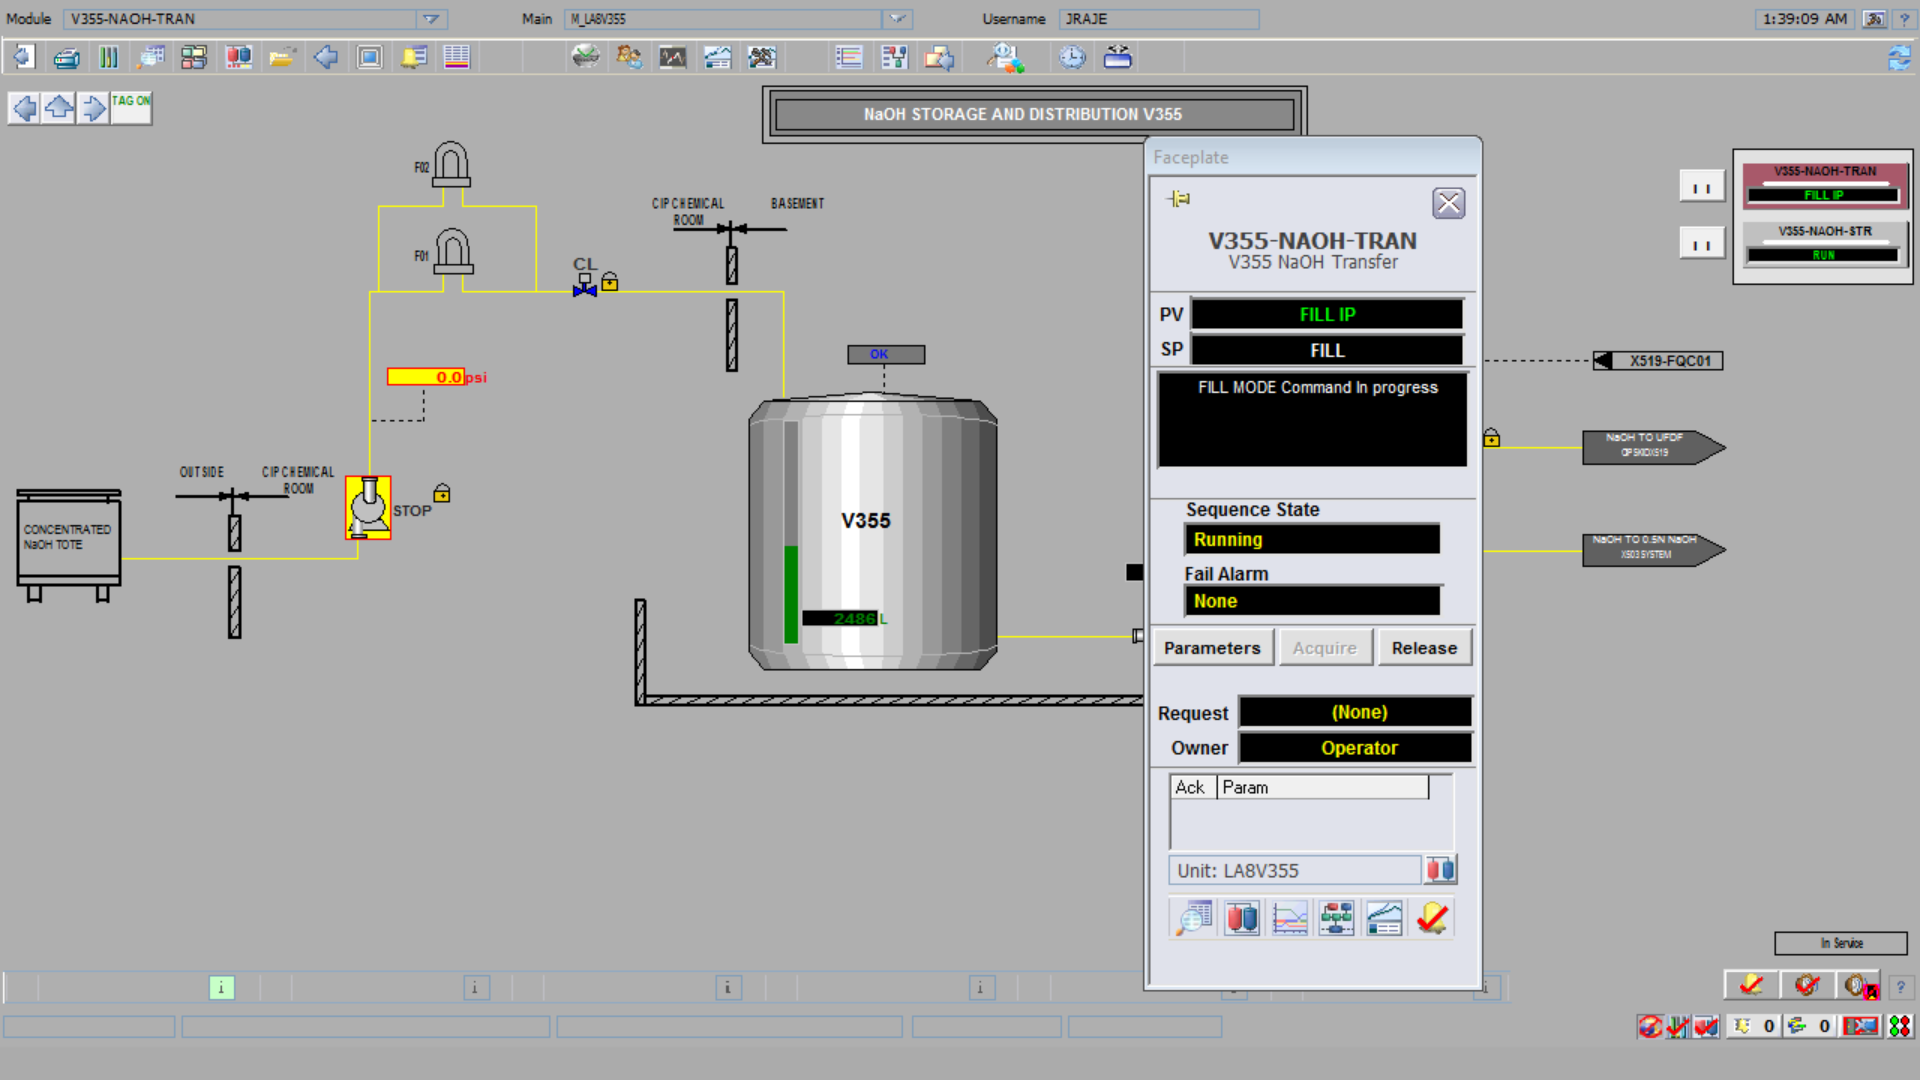
Task: Click the Ack column header
Action: click(1192, 788)
